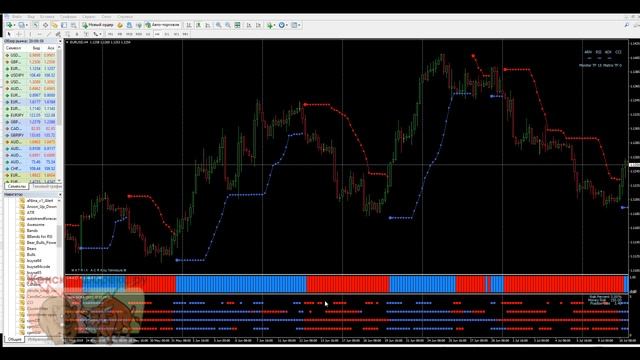Switch timeframe to H1
The image size is (640, 360).
tap(148, 34)
